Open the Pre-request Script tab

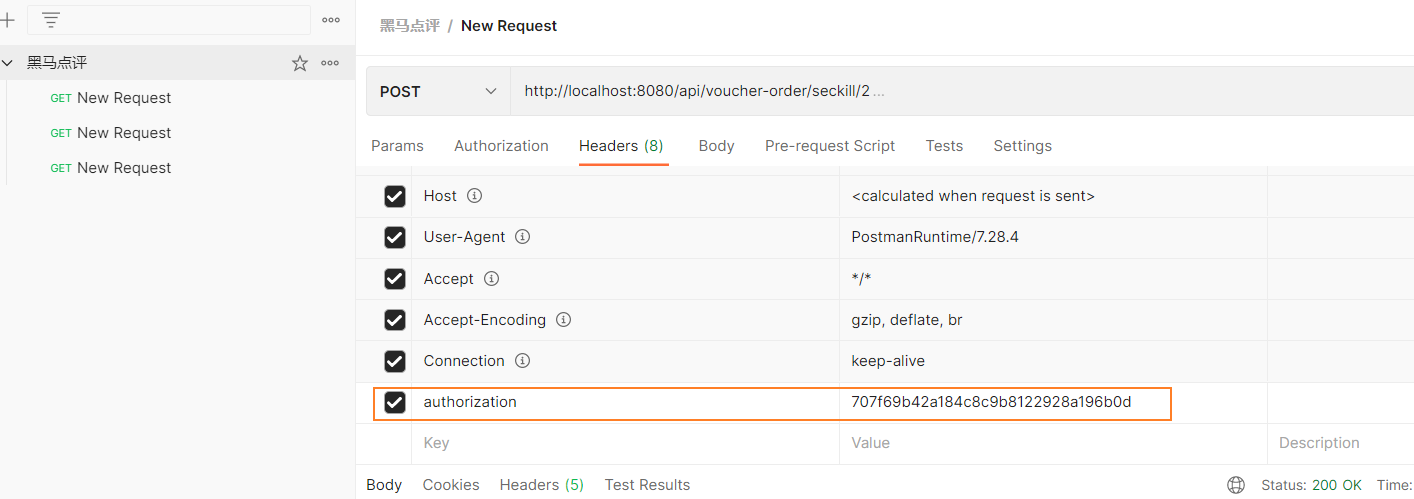coord(829,146)
